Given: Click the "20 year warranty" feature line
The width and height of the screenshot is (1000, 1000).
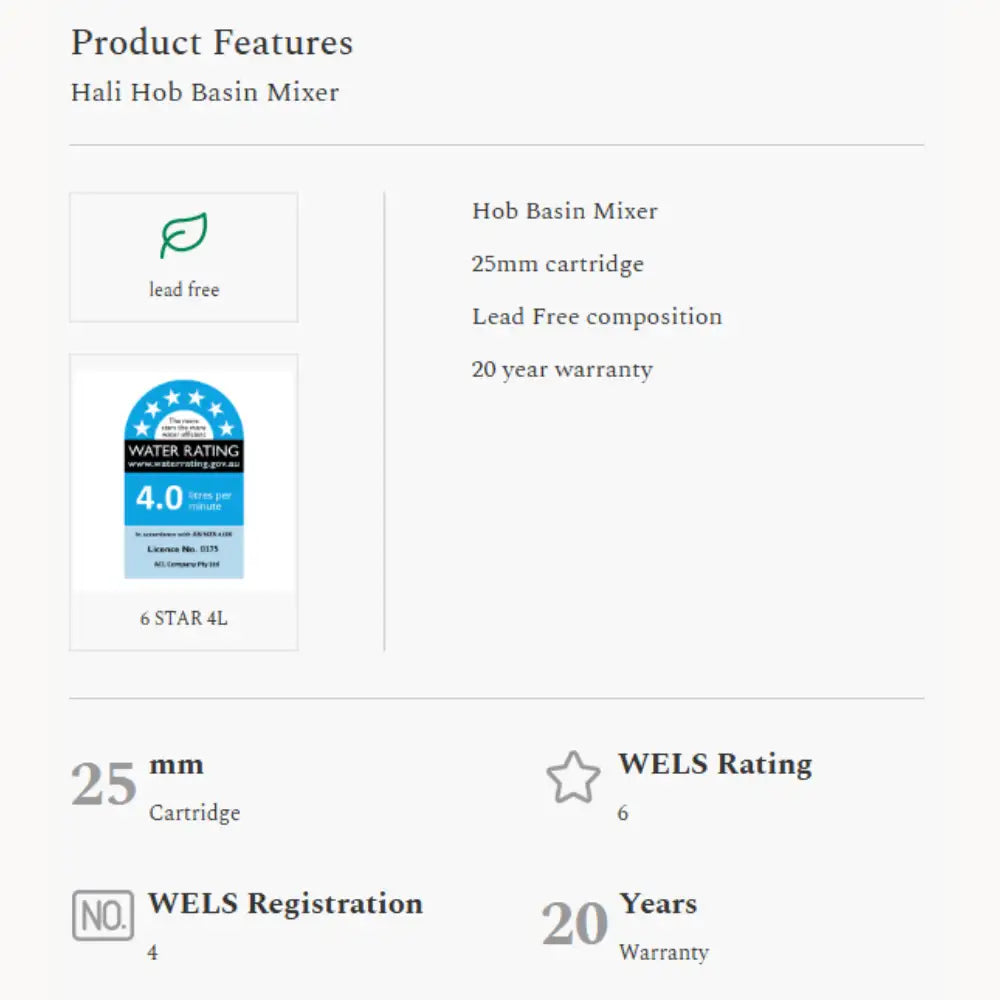Looking at the screenshot, I should [x=562, y=369].
